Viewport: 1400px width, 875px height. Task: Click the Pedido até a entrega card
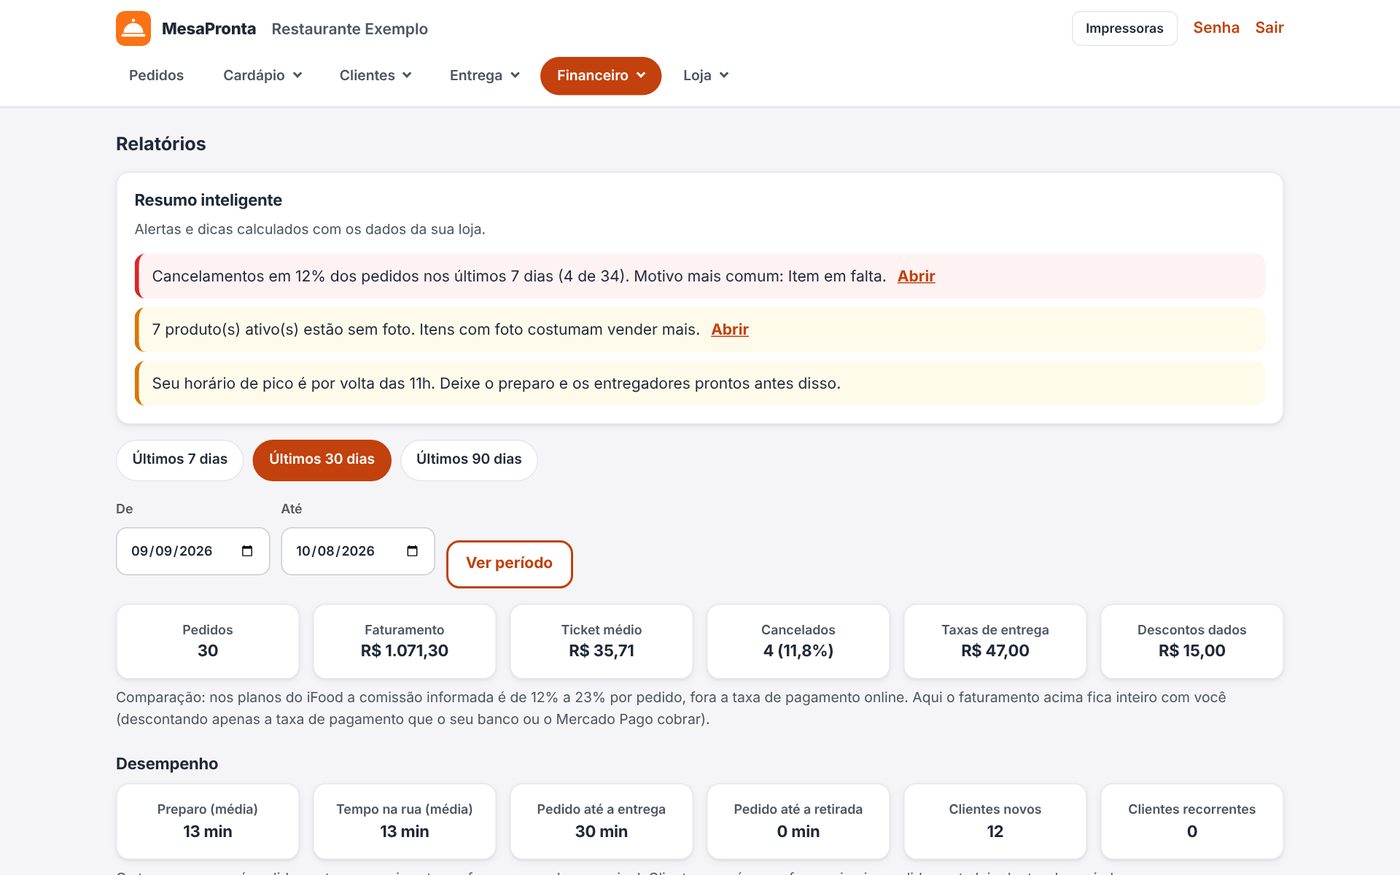[602, 821]
